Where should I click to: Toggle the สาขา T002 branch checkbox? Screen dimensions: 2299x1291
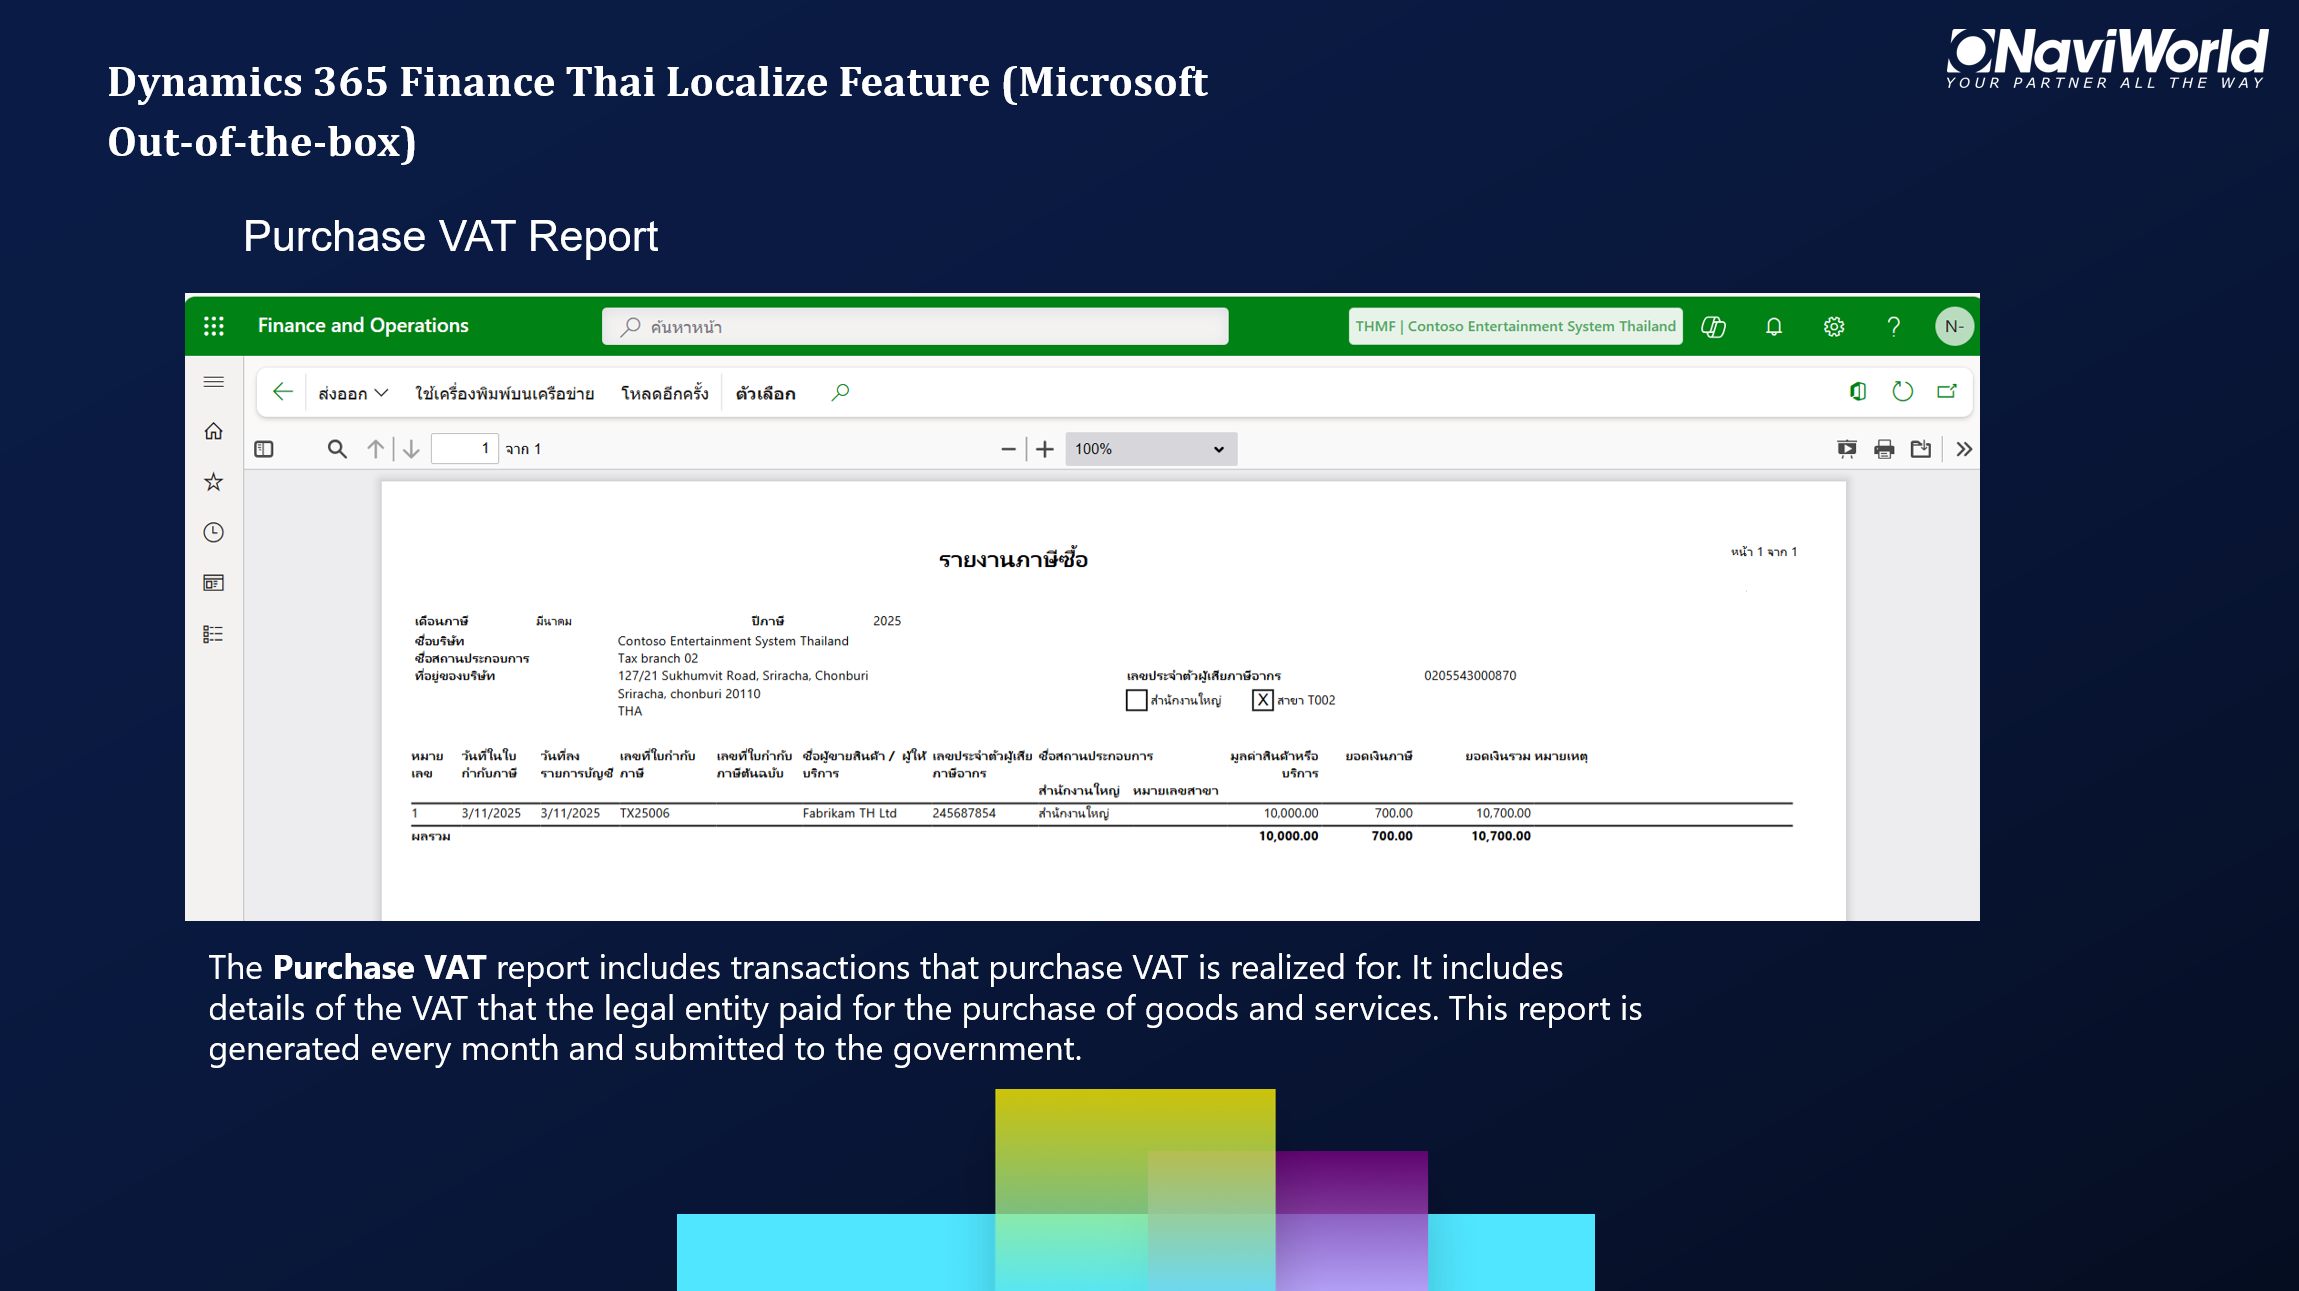[1263, 700]
